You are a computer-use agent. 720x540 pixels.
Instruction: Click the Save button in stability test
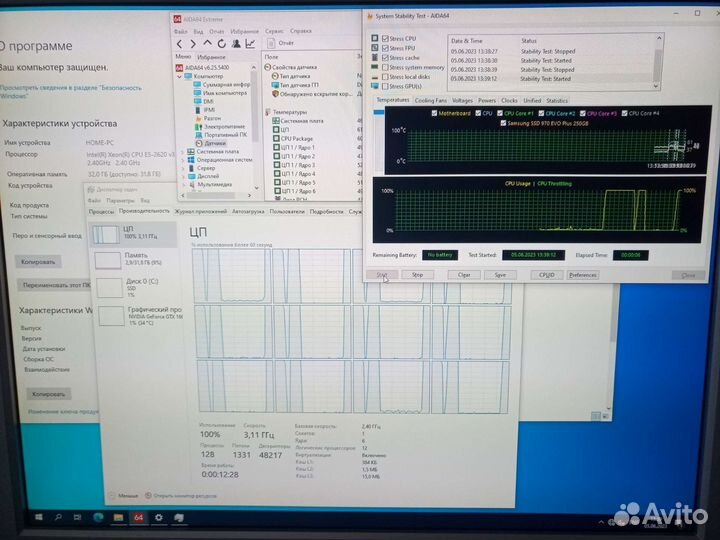point(500,275)
